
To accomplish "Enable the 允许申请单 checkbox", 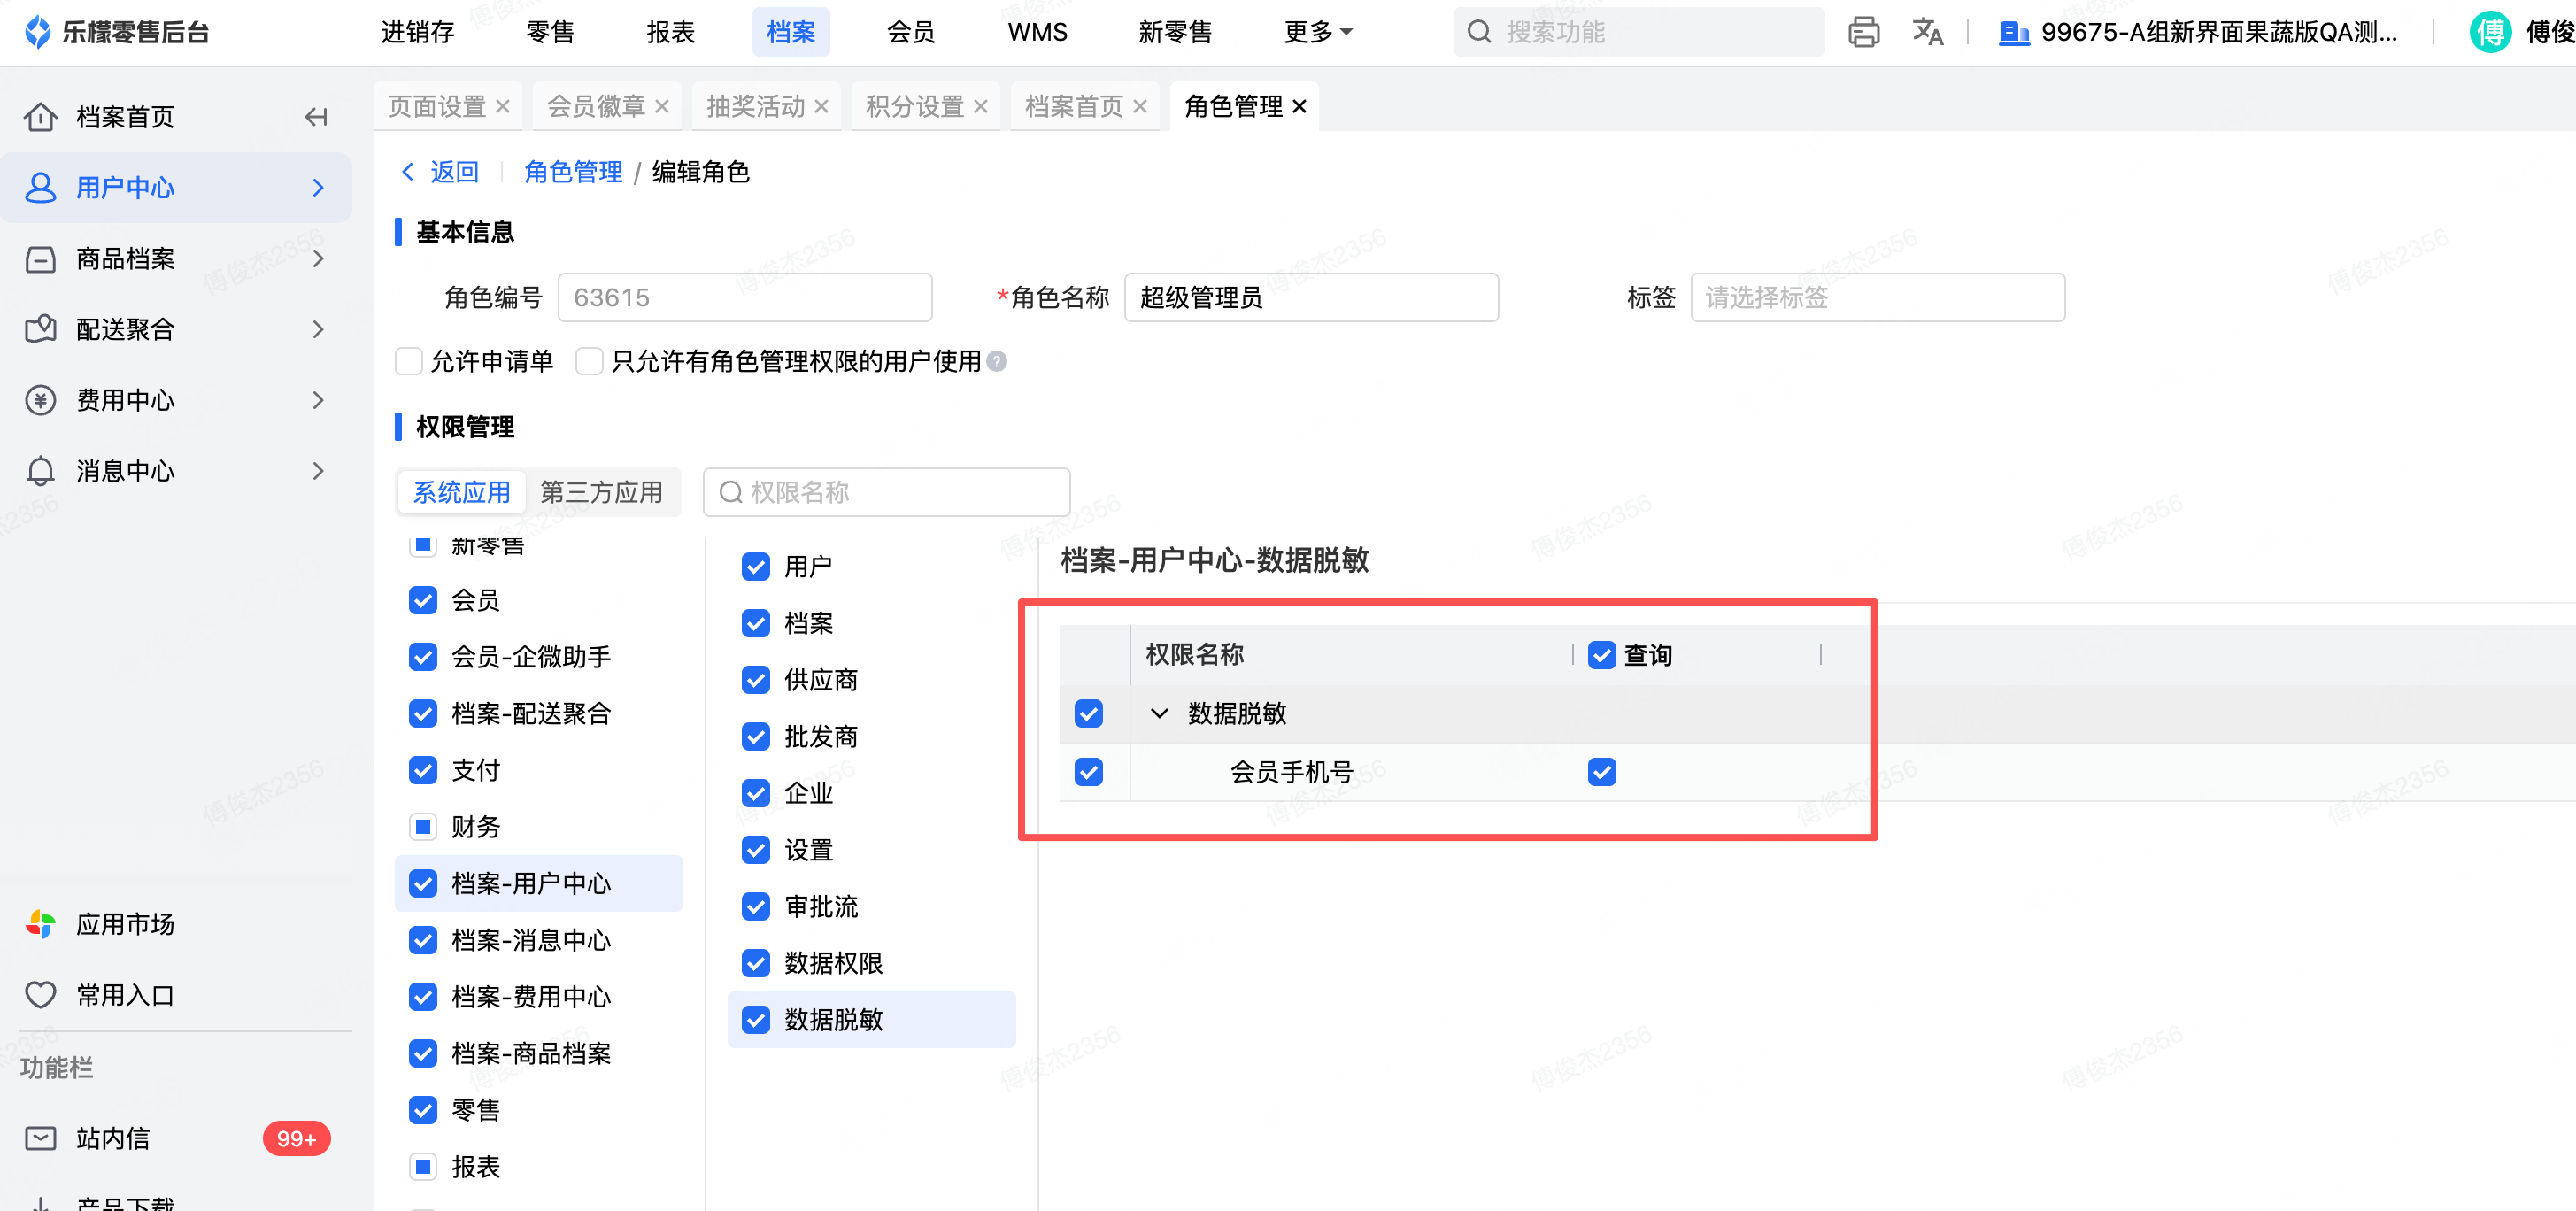I will click(x=408, y=361).
